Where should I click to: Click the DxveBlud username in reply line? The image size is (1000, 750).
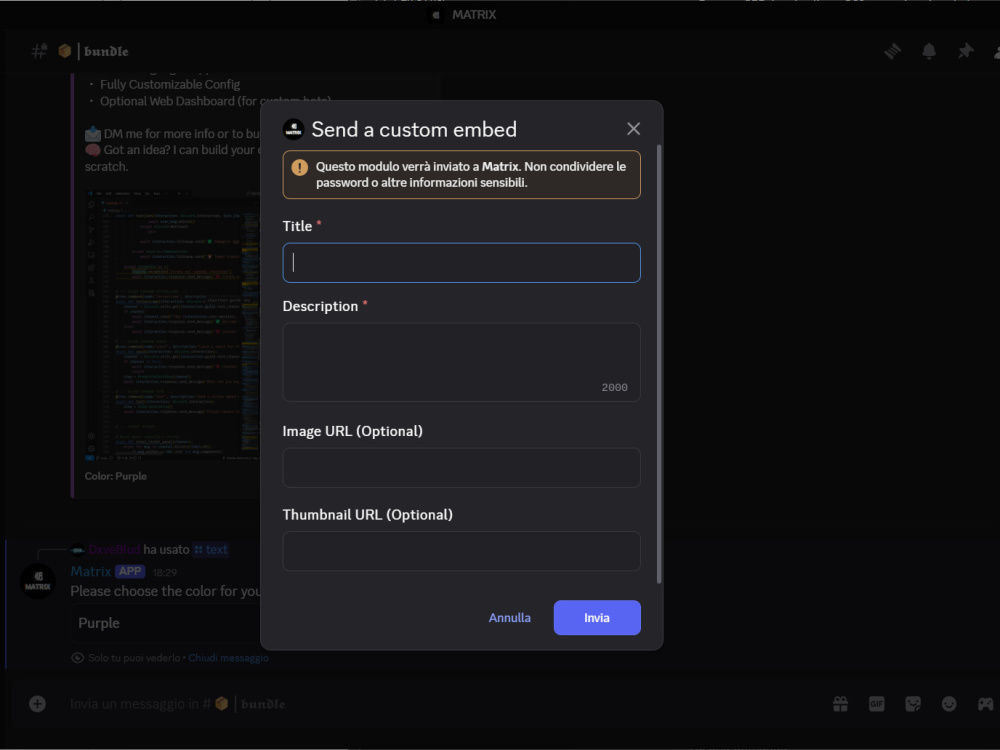[114, 550]
